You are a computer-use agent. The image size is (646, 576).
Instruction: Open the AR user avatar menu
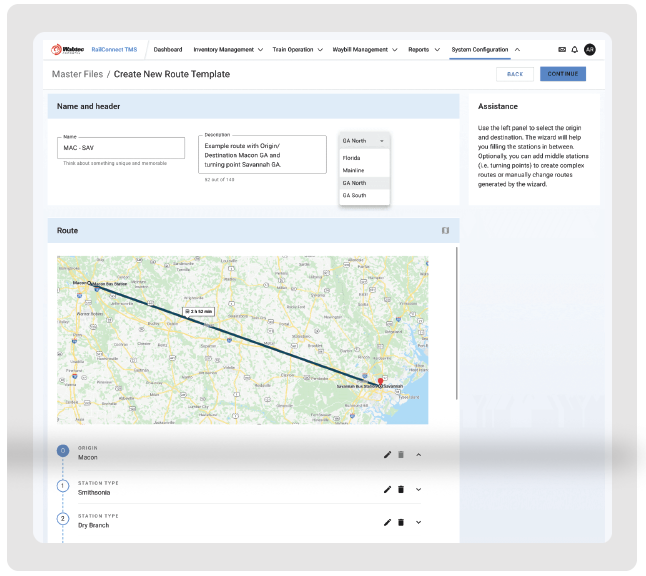[590, 49]
